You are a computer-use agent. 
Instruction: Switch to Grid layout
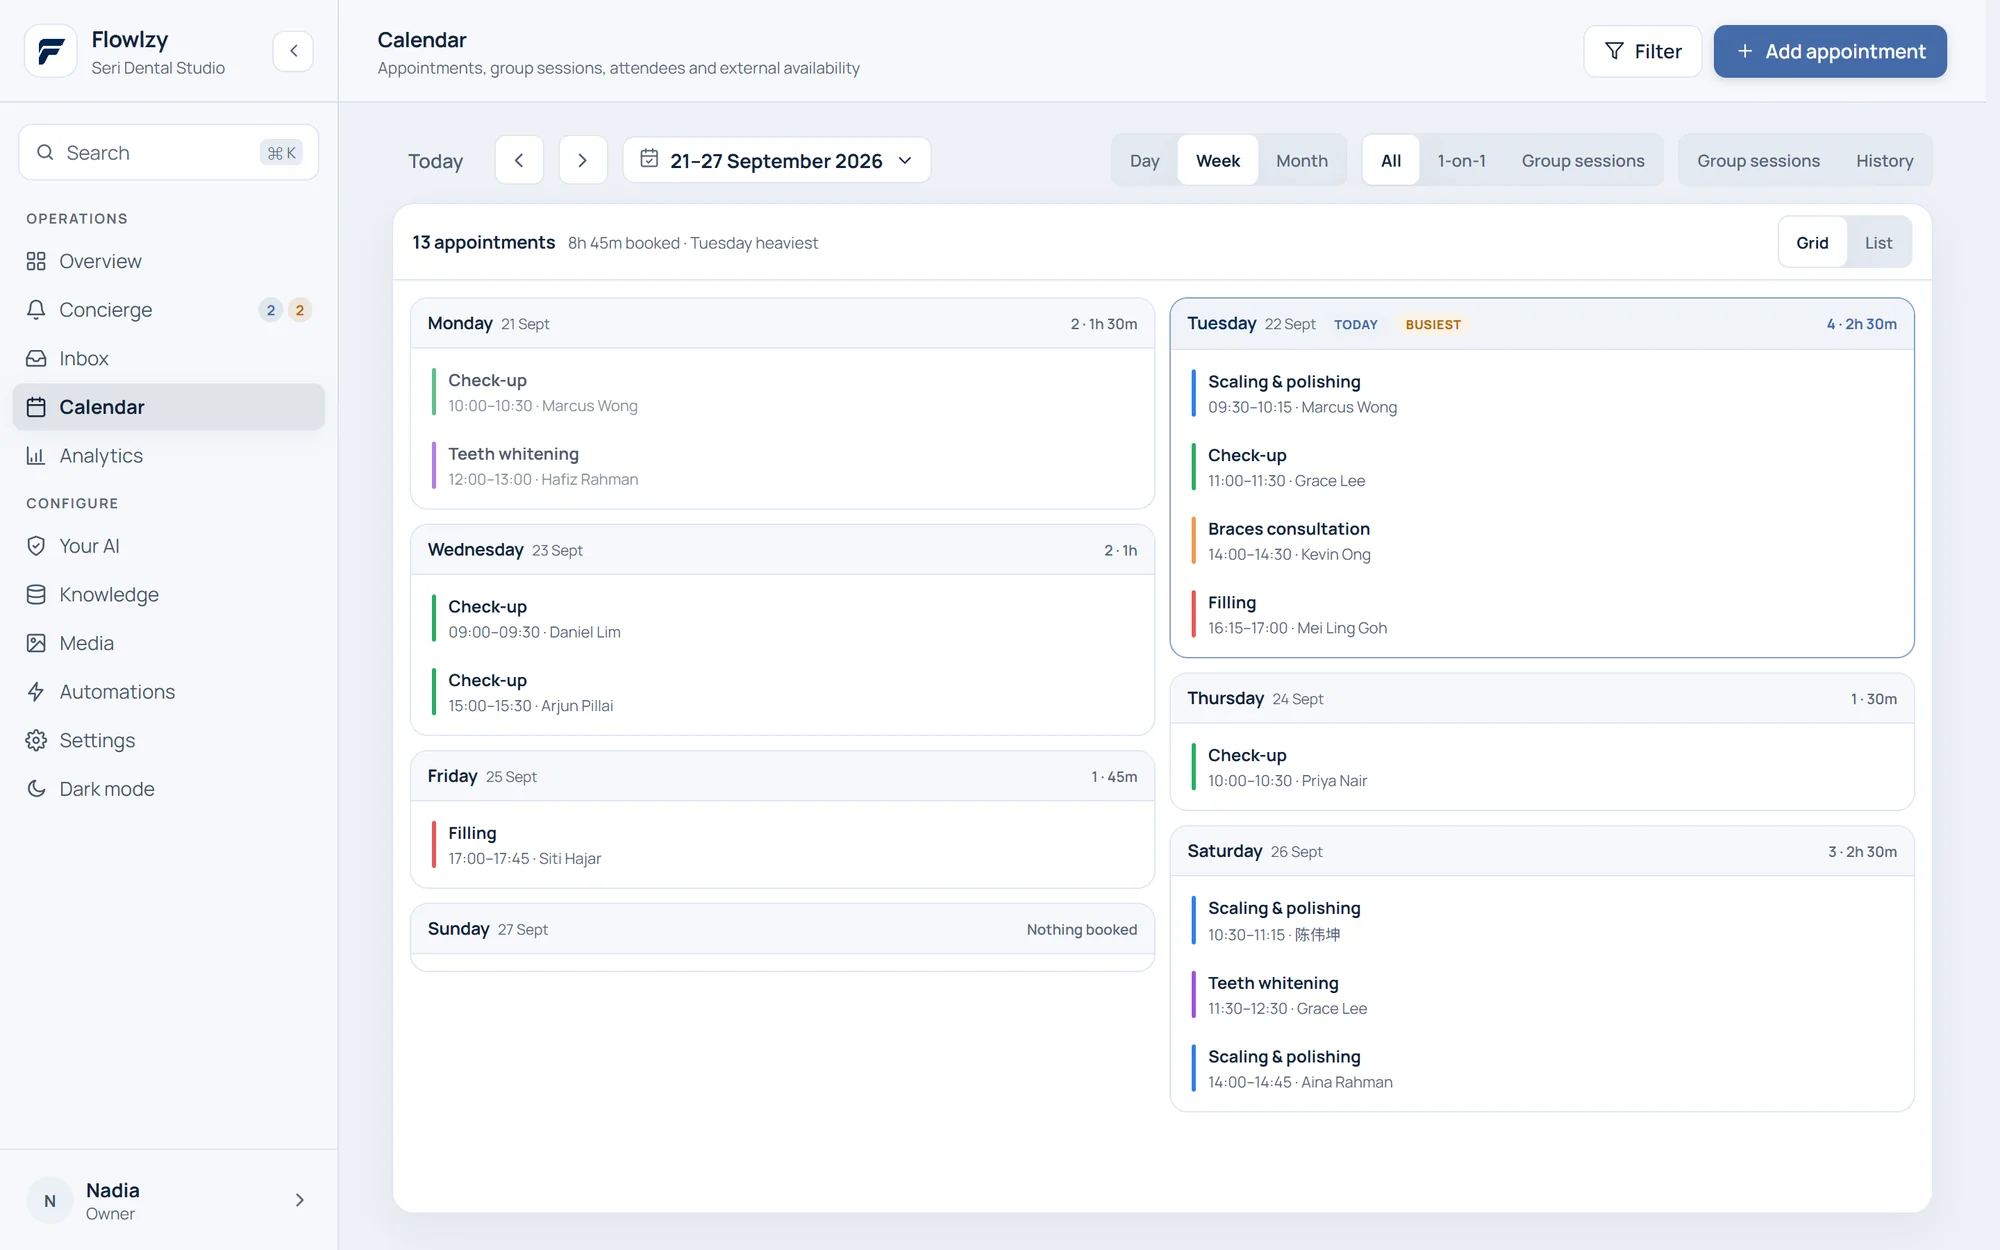click(1812, 243)
